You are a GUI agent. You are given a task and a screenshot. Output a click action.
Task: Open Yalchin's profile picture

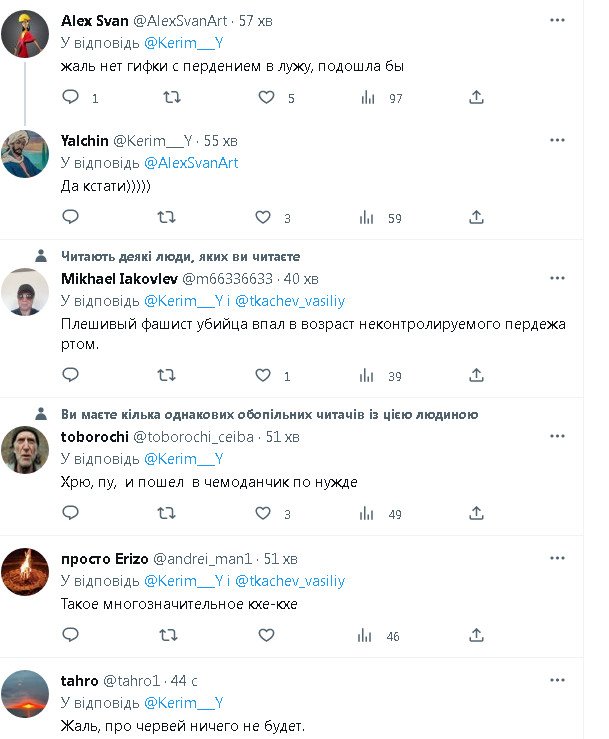pos(25,154)
